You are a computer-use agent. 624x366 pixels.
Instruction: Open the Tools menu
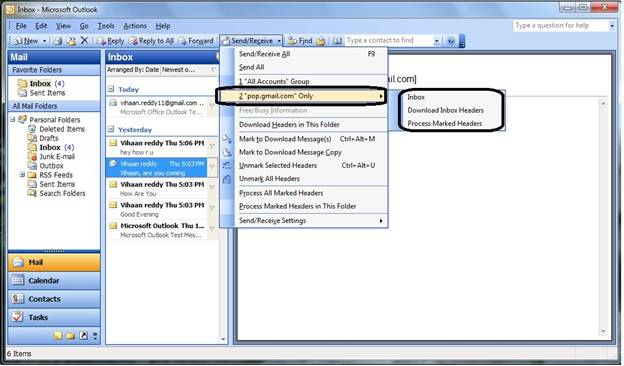point(106,26)
